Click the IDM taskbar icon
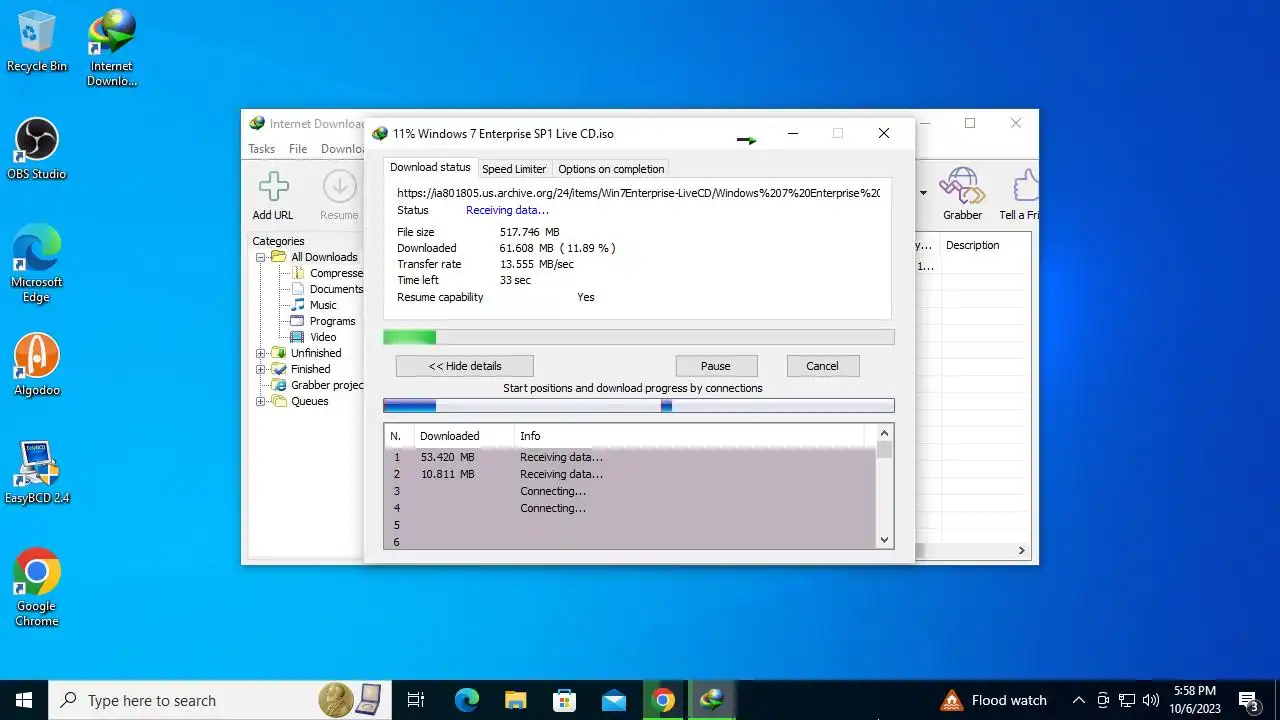This screenshot has height=720, width=1280. click(x=712, y=700)
